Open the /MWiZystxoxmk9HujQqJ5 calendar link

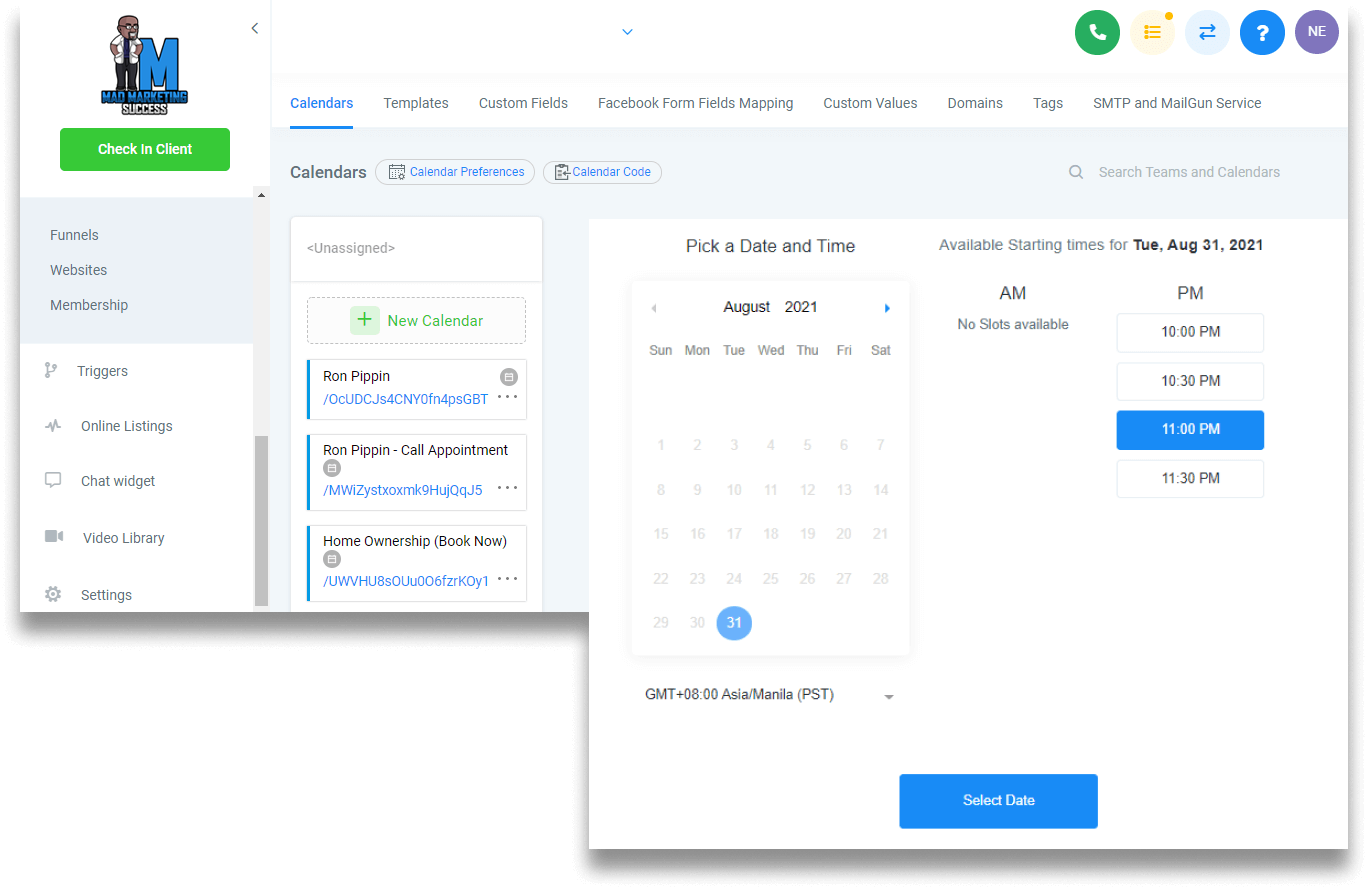402,490
